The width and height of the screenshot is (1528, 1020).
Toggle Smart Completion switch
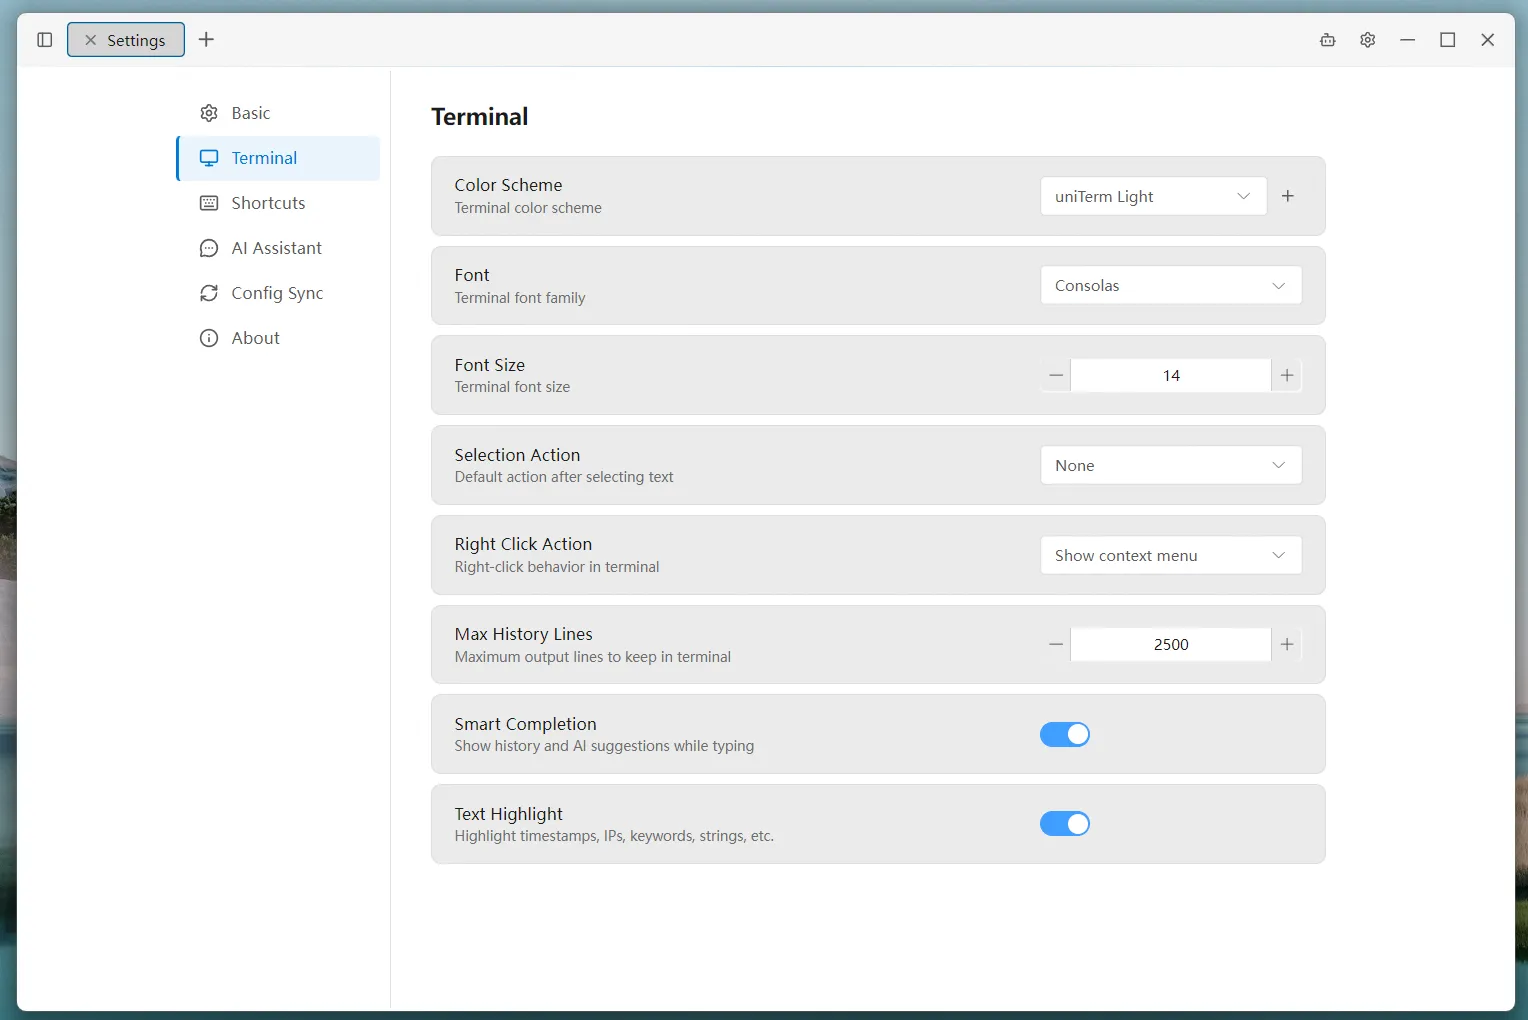pyautogui.click(x=1065, y=734)
